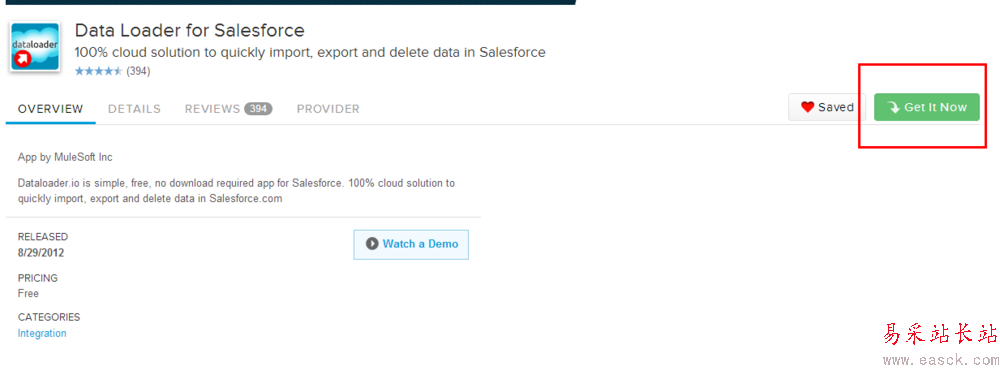This screenshot has width=1000, height=375.
Task: Click the Free pricing value
Action: coord(28,293)
